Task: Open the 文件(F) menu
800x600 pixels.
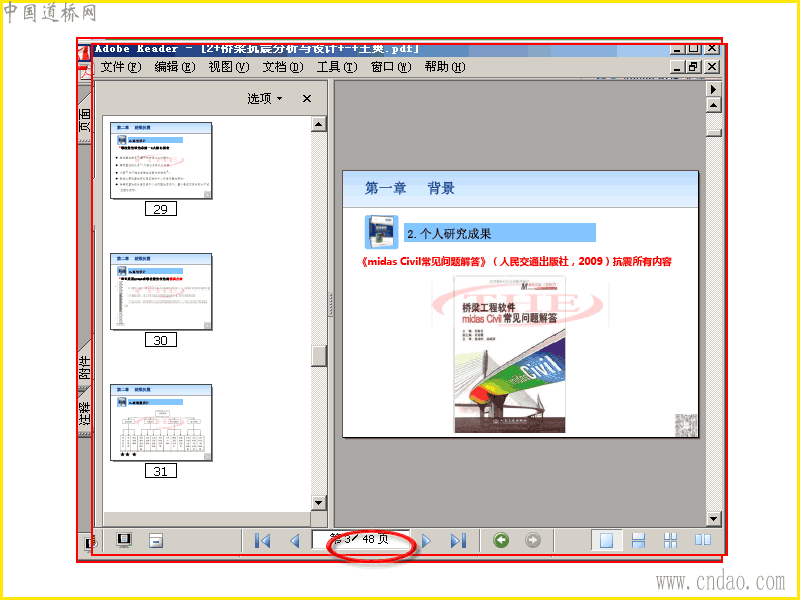Action: (x=120, y=67)
